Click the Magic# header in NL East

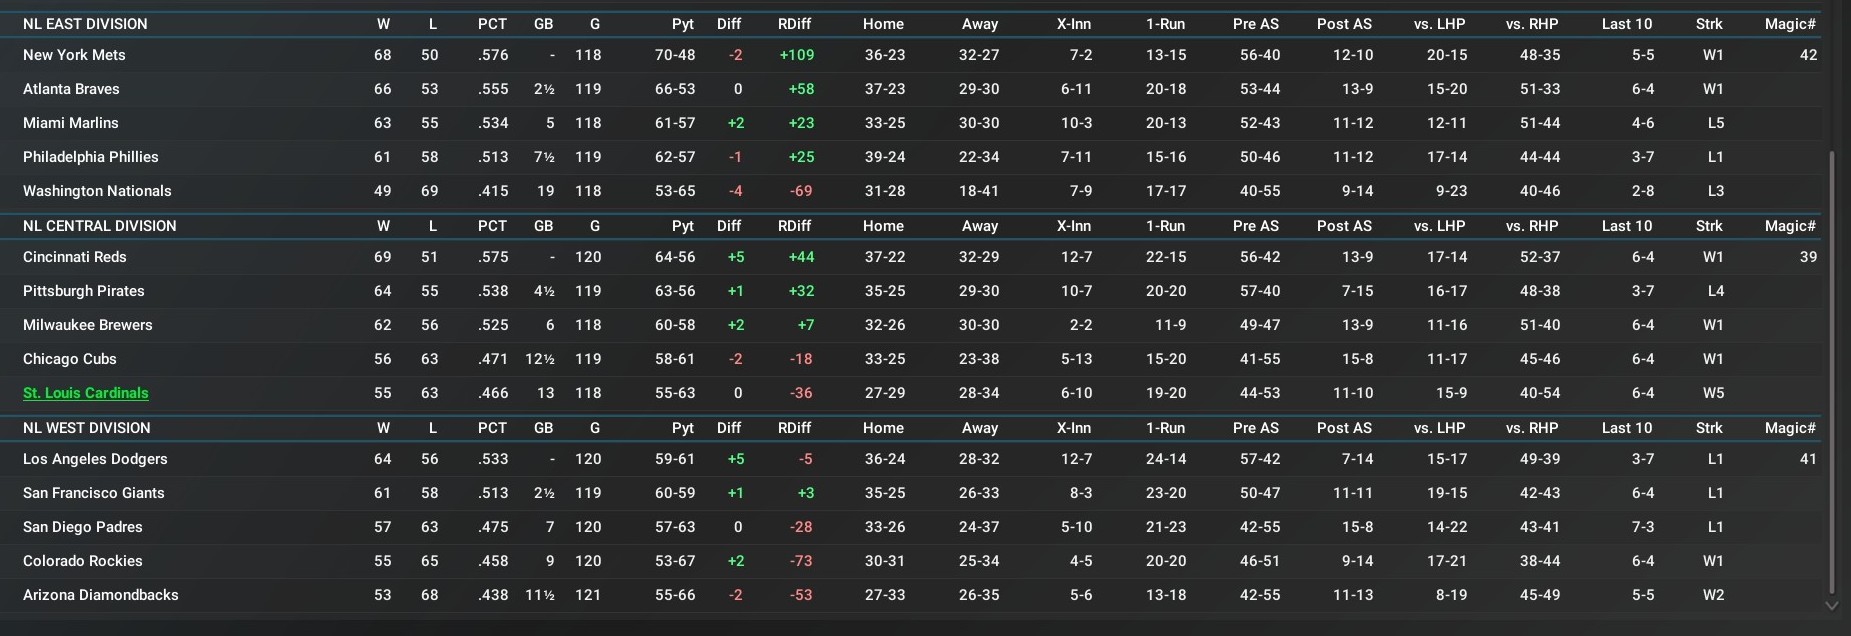(x=1789, y=24)
